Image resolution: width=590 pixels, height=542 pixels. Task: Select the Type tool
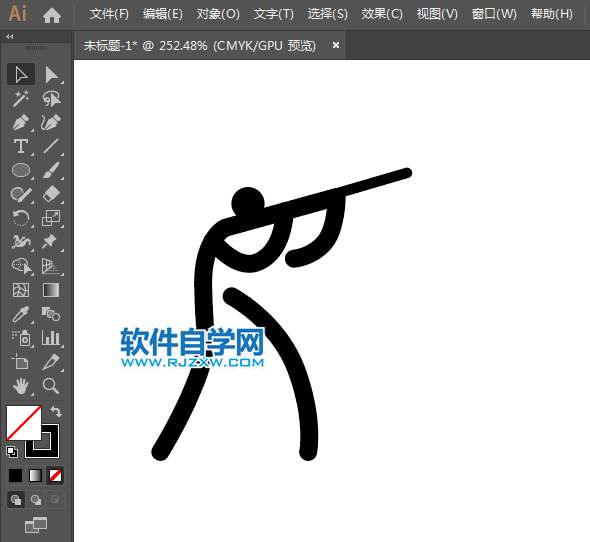21,146
